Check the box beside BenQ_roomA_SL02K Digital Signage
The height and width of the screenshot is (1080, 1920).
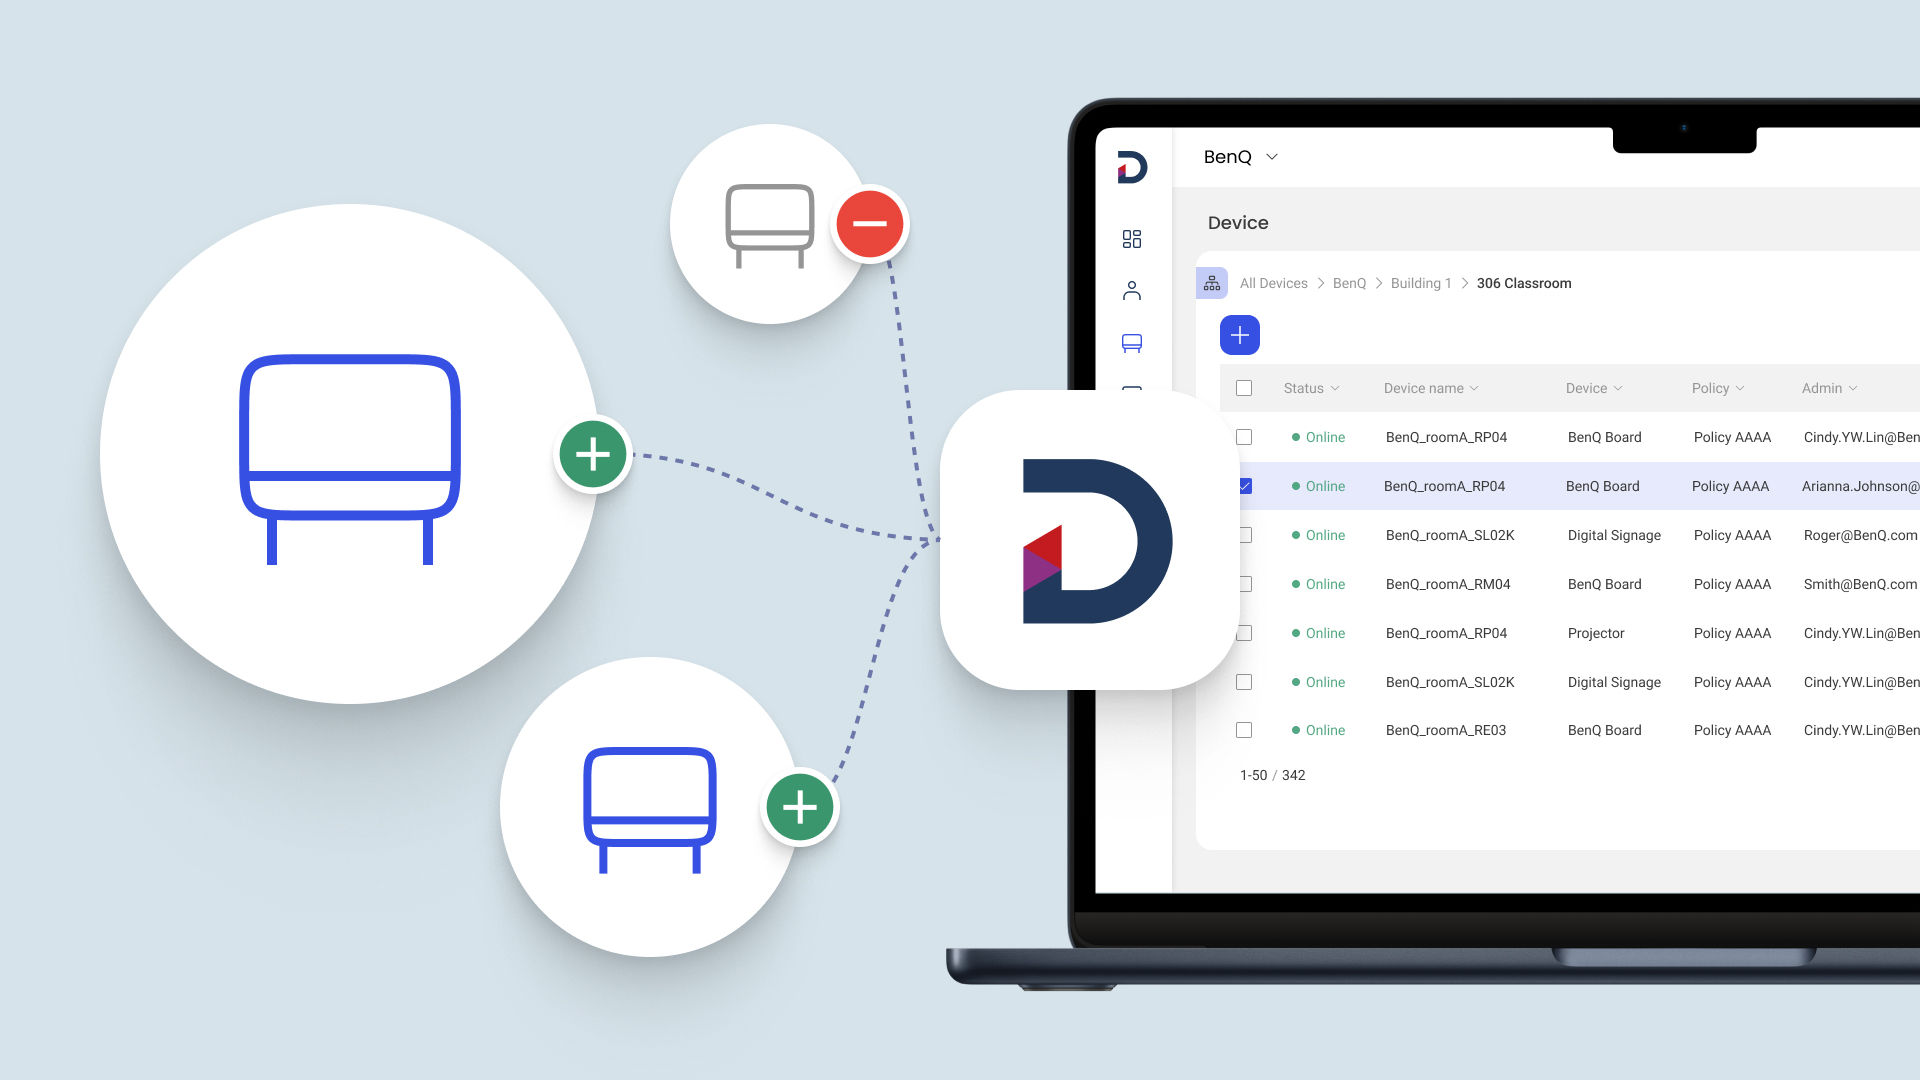tap(1242, 534)
